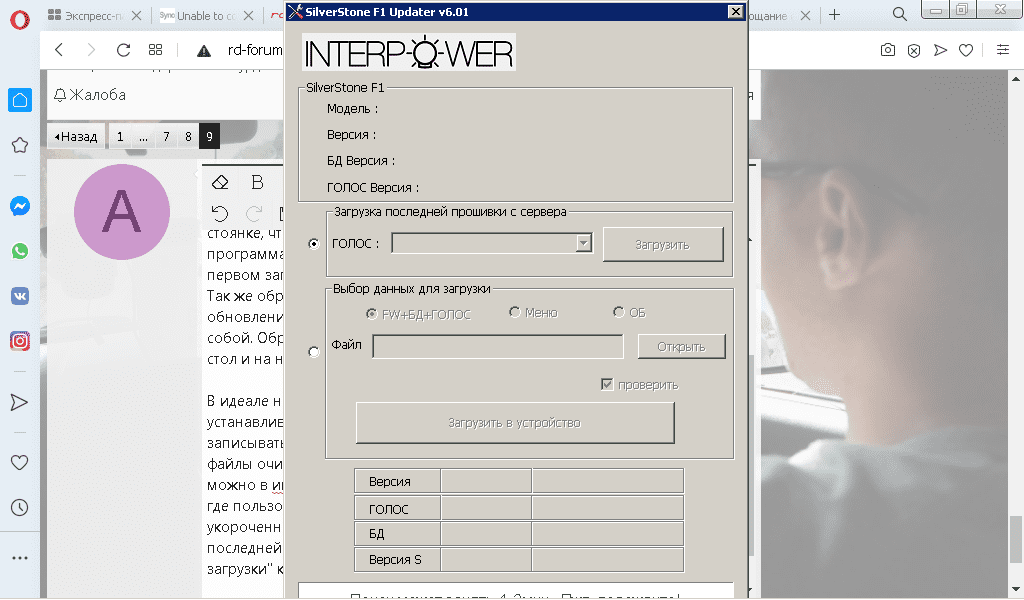Redo in the forum editor

253,213
